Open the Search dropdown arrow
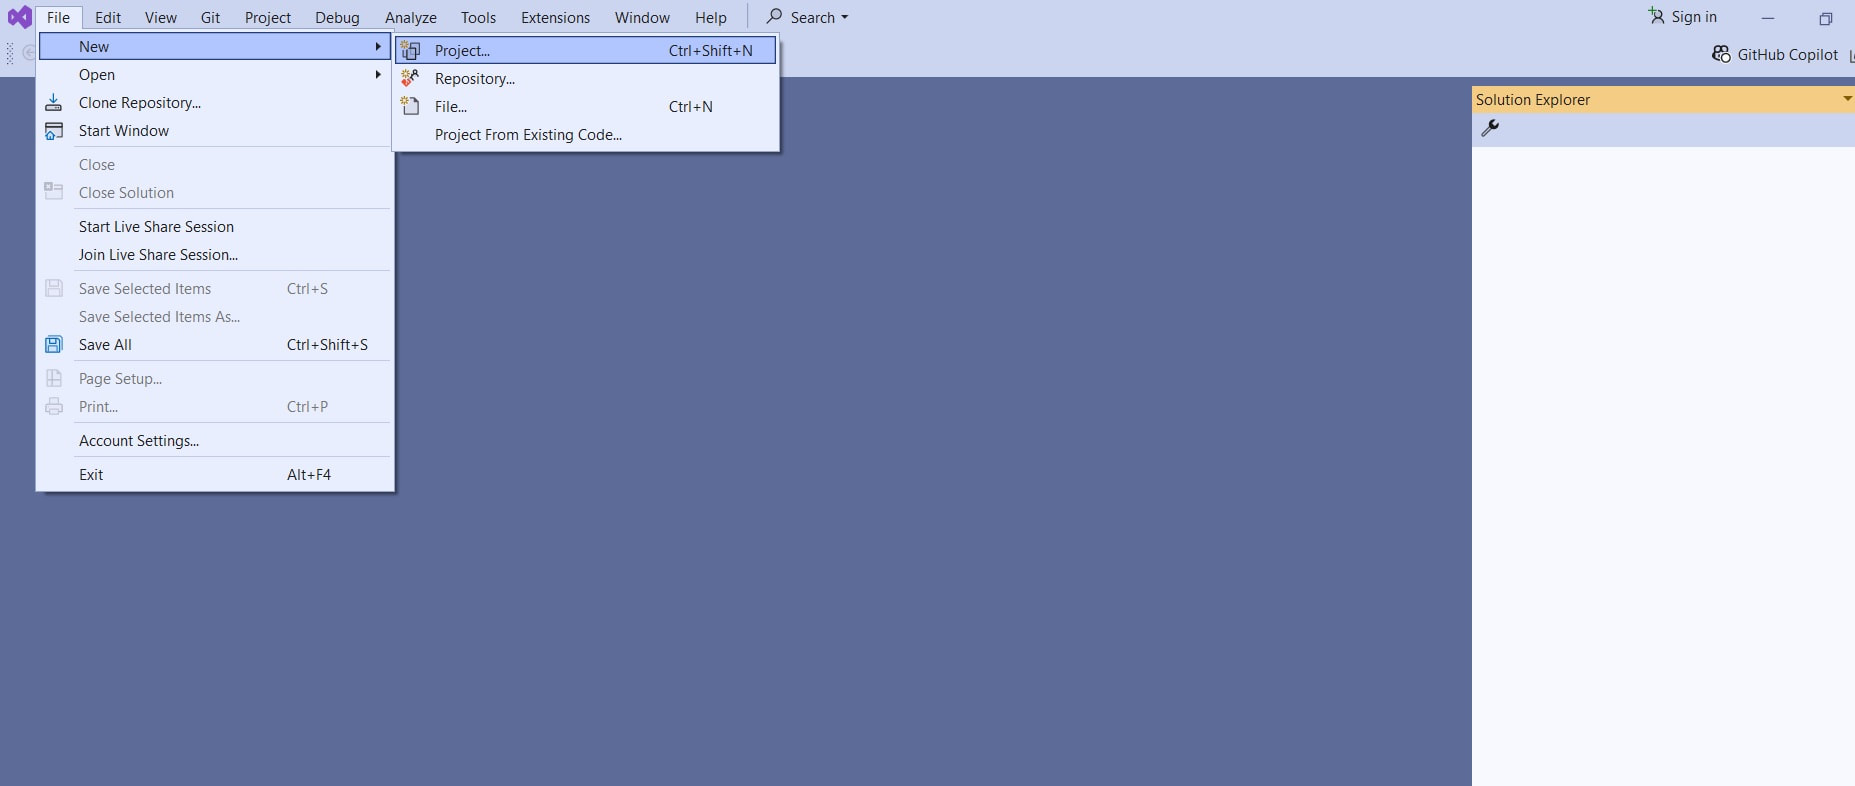Image resolution: width=1855 pixels, height=786 pixels. (x=845, y=18)
